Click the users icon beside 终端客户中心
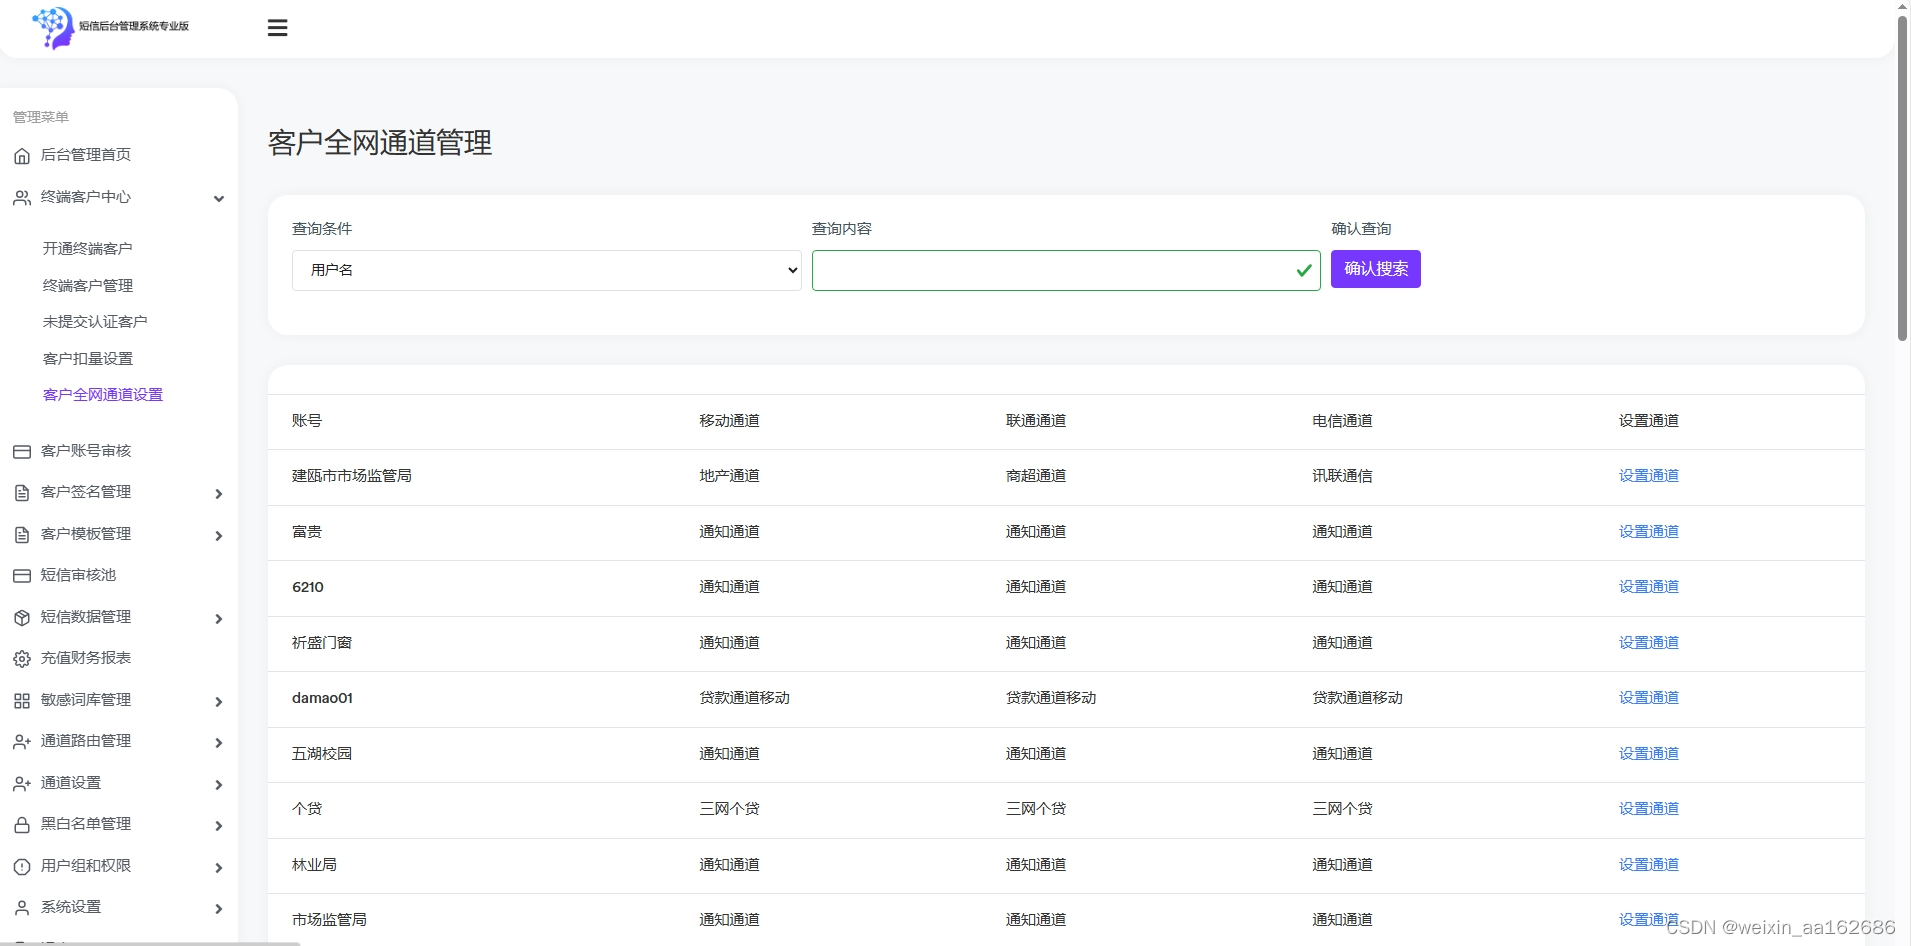The image size is (1911, 946). (22, 198)
